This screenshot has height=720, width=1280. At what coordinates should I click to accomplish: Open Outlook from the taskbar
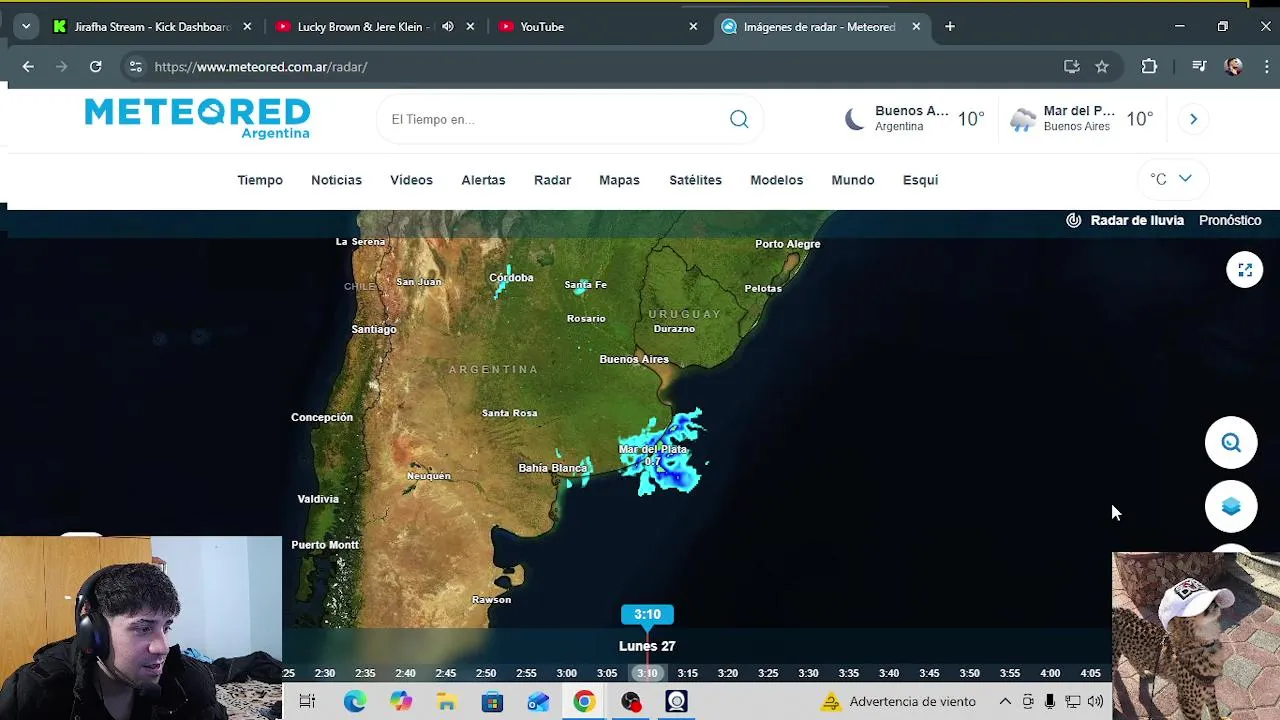pos(538,702)
